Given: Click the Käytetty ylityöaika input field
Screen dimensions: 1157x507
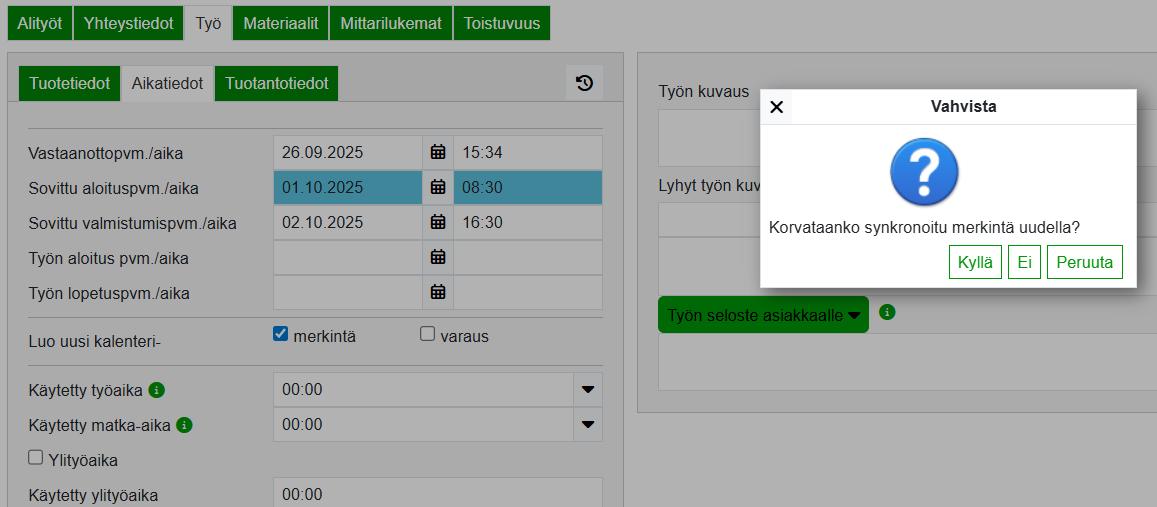Looking at the screenshot, I should [437, 494].
